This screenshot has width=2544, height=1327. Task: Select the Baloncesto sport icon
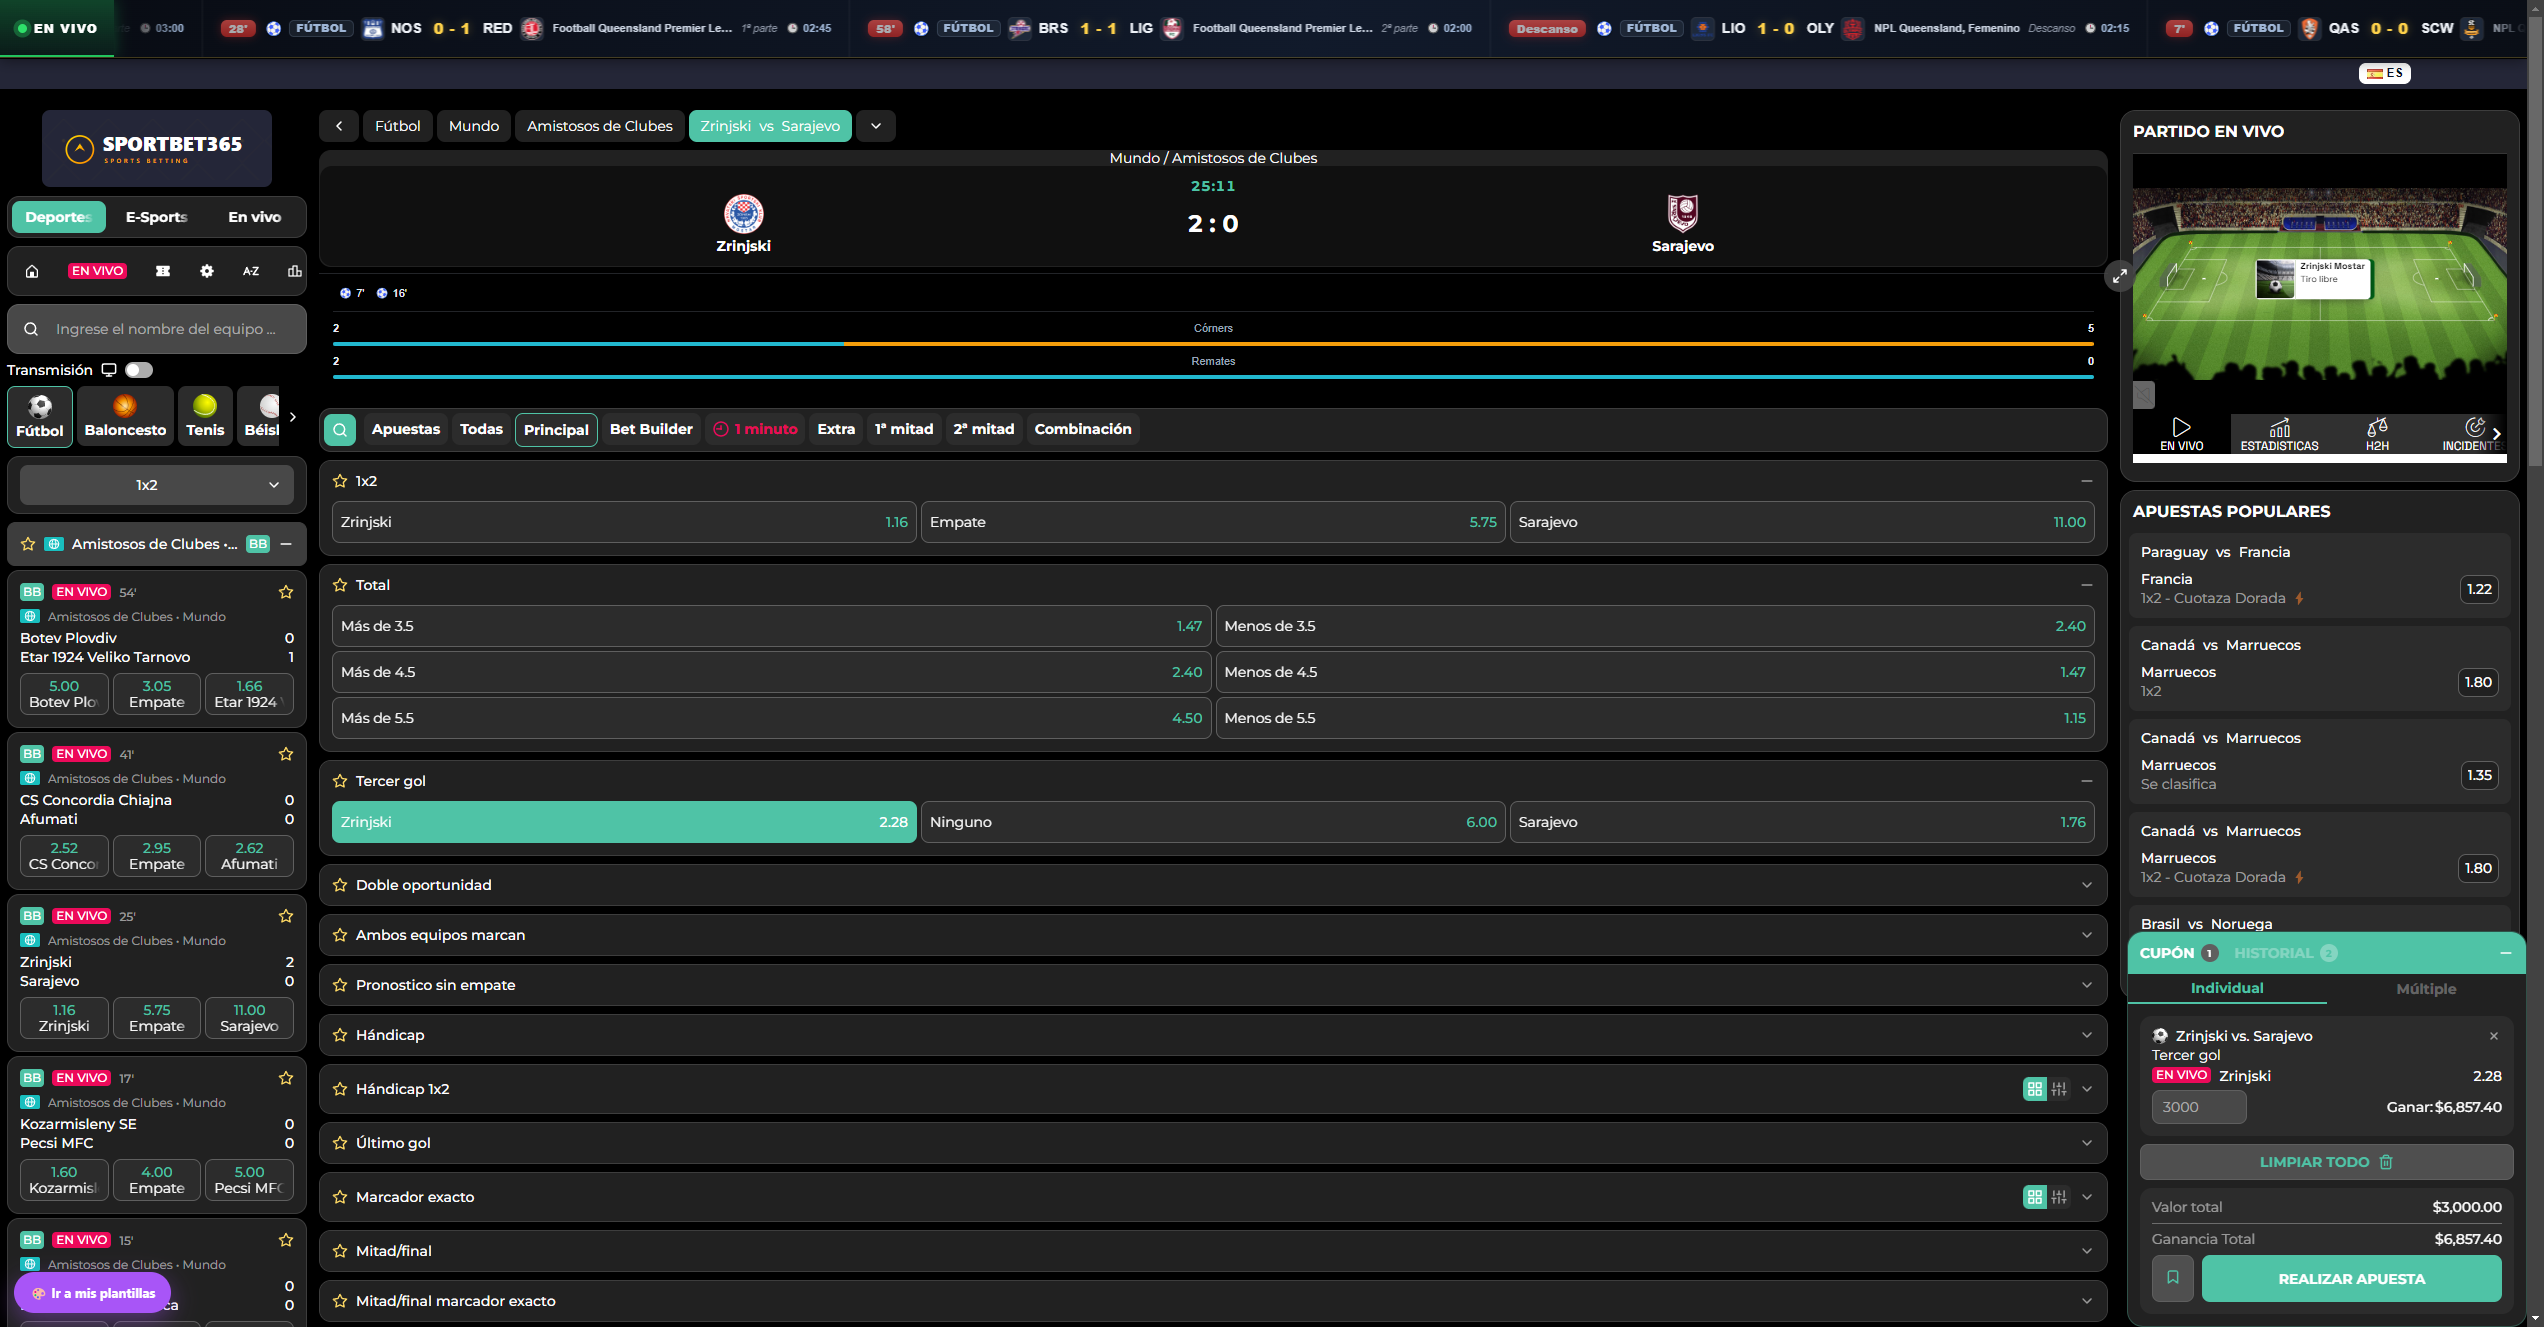tap(125, 416)
